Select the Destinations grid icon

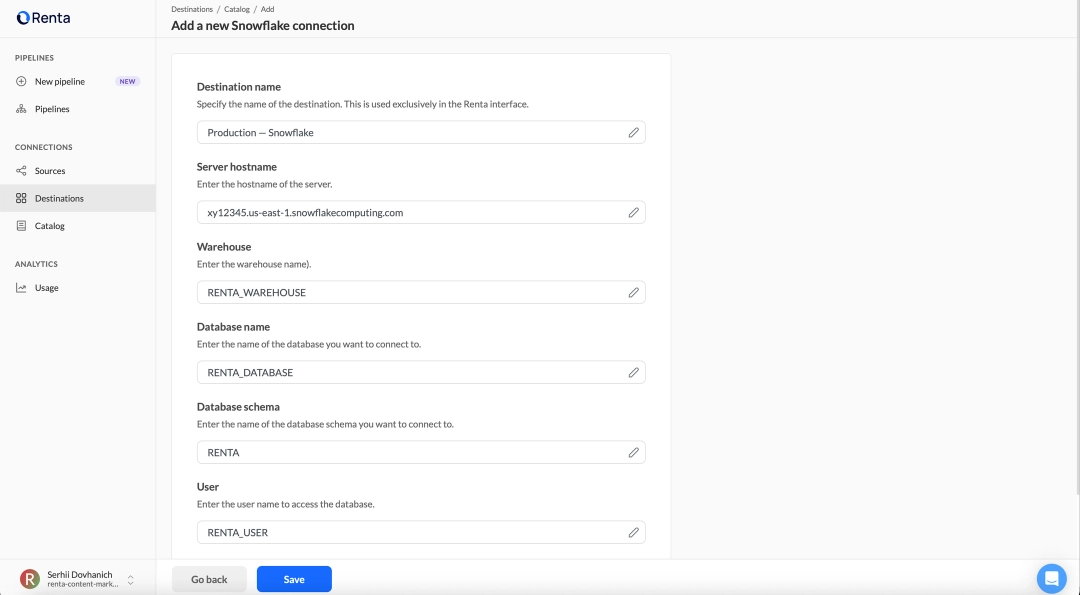click(21, 197)
